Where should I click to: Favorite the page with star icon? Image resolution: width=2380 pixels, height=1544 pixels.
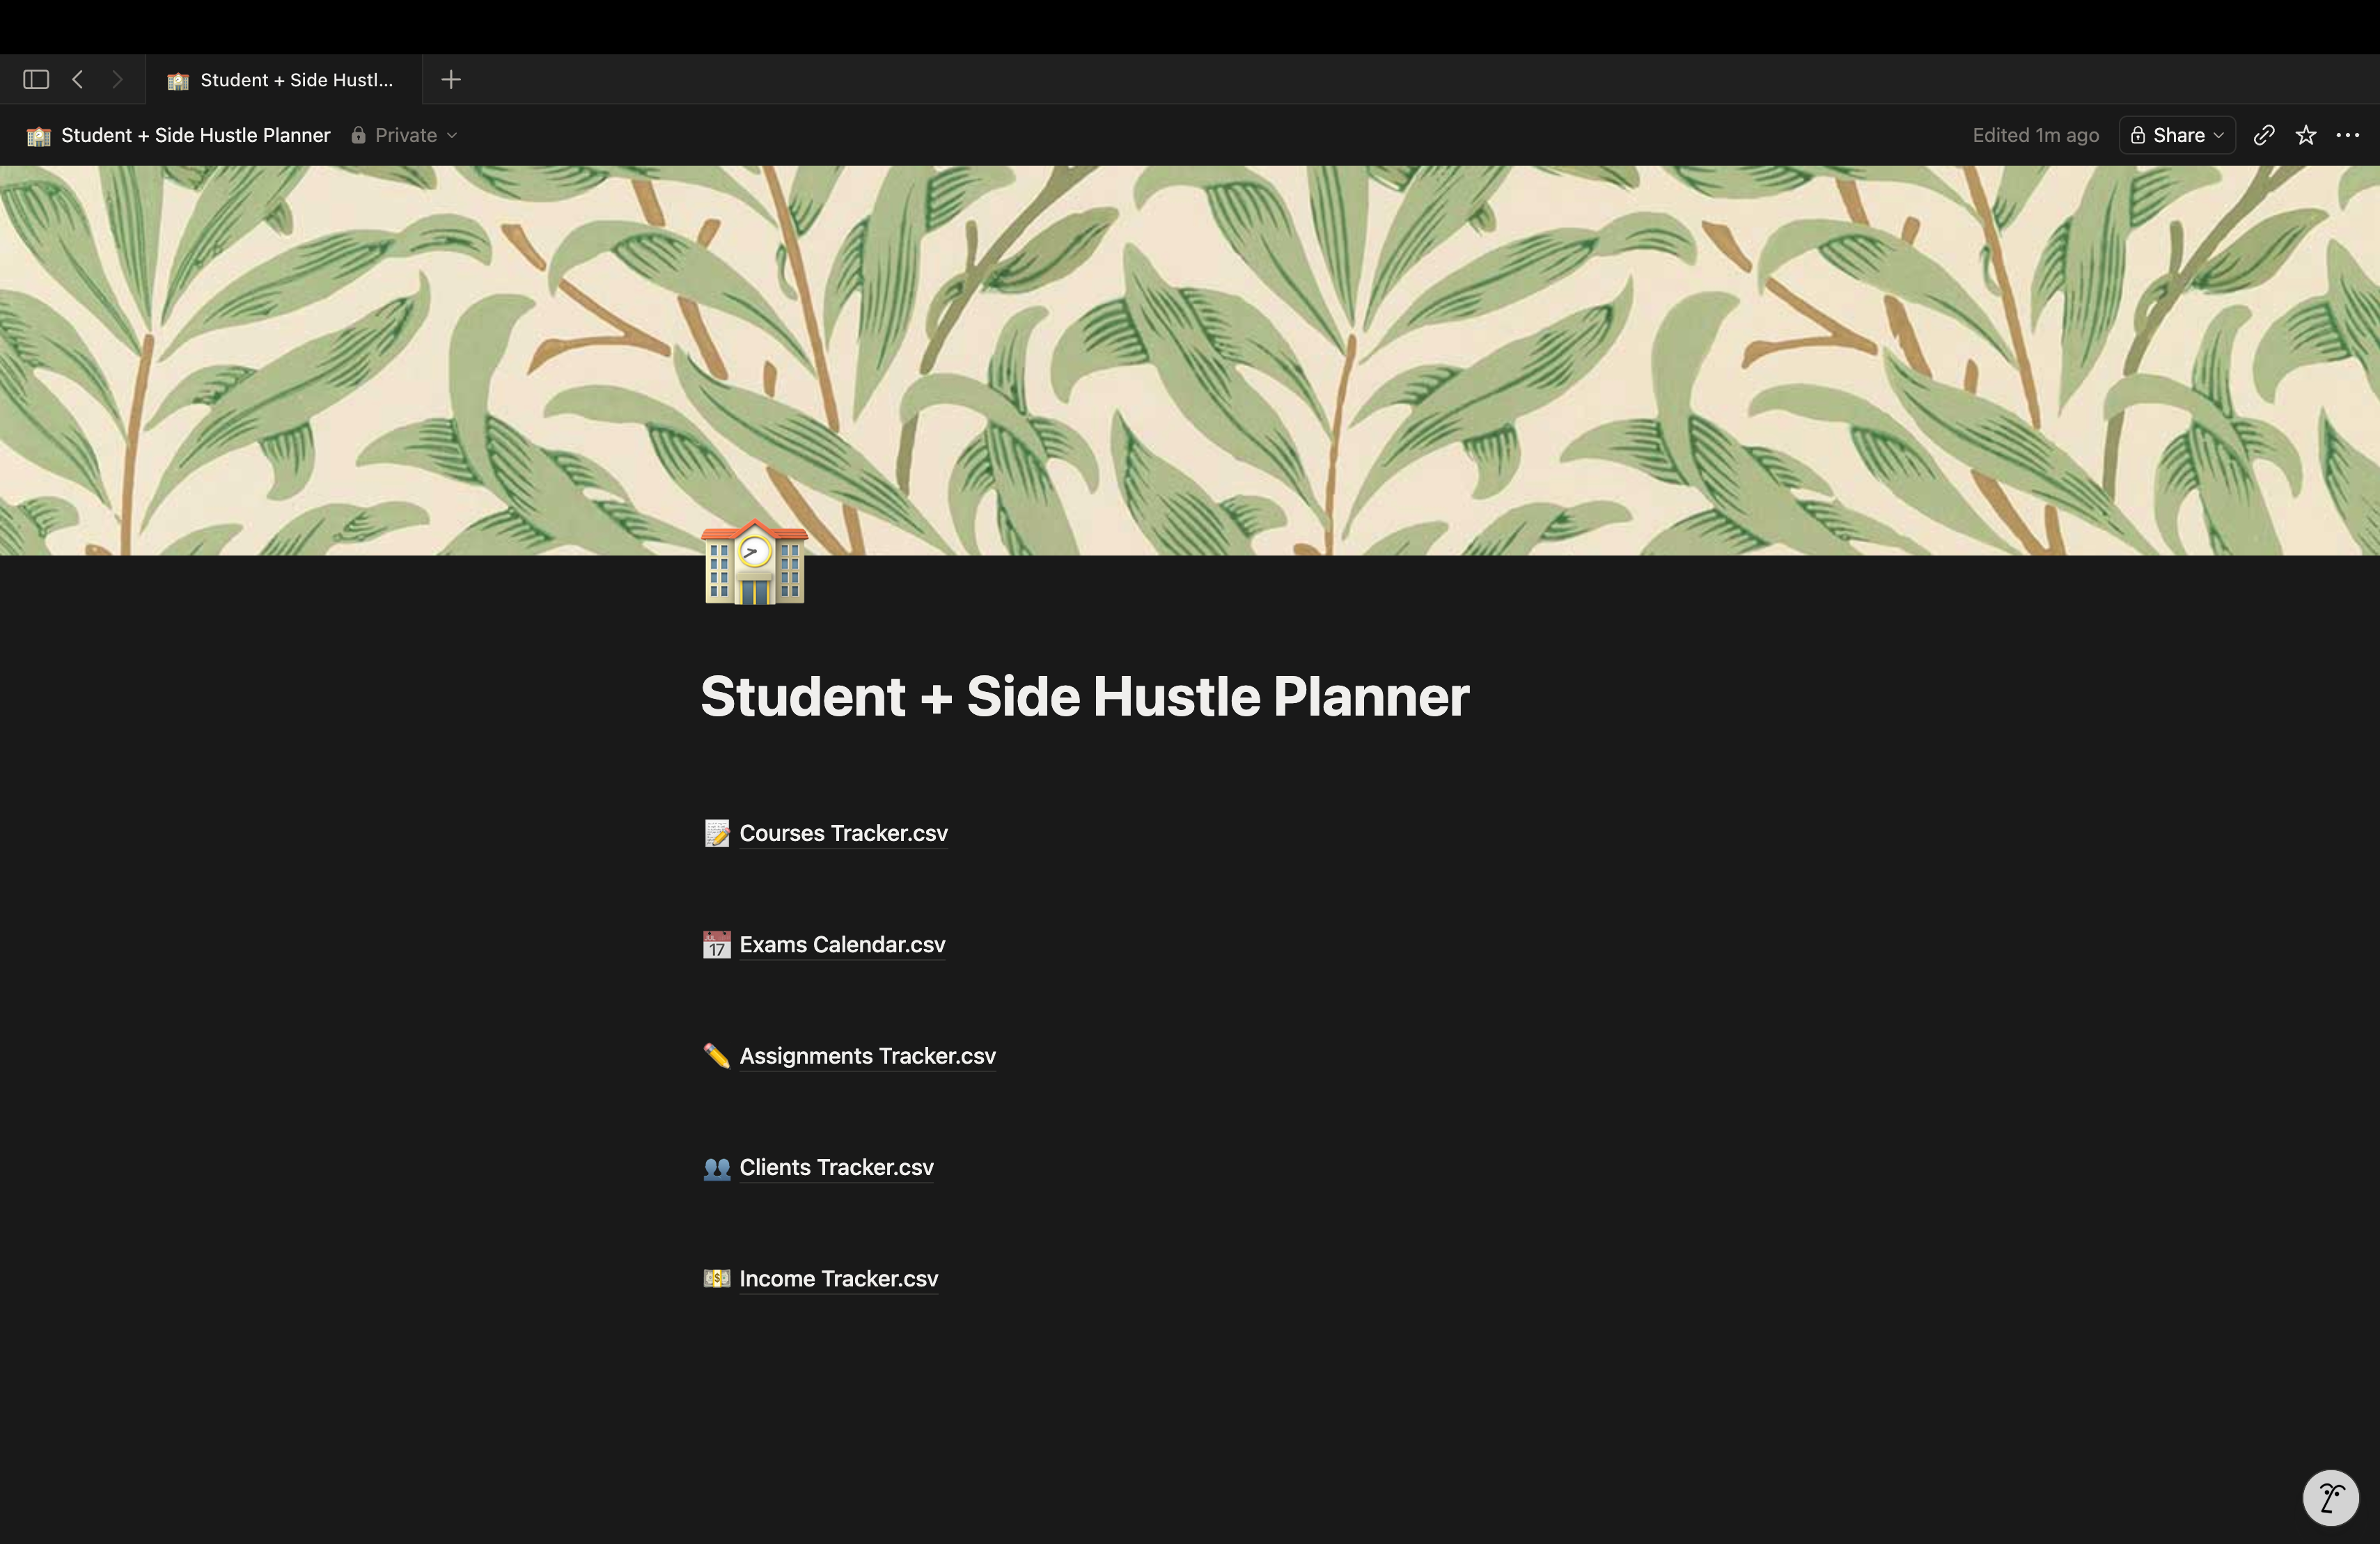coord(2306,135)
